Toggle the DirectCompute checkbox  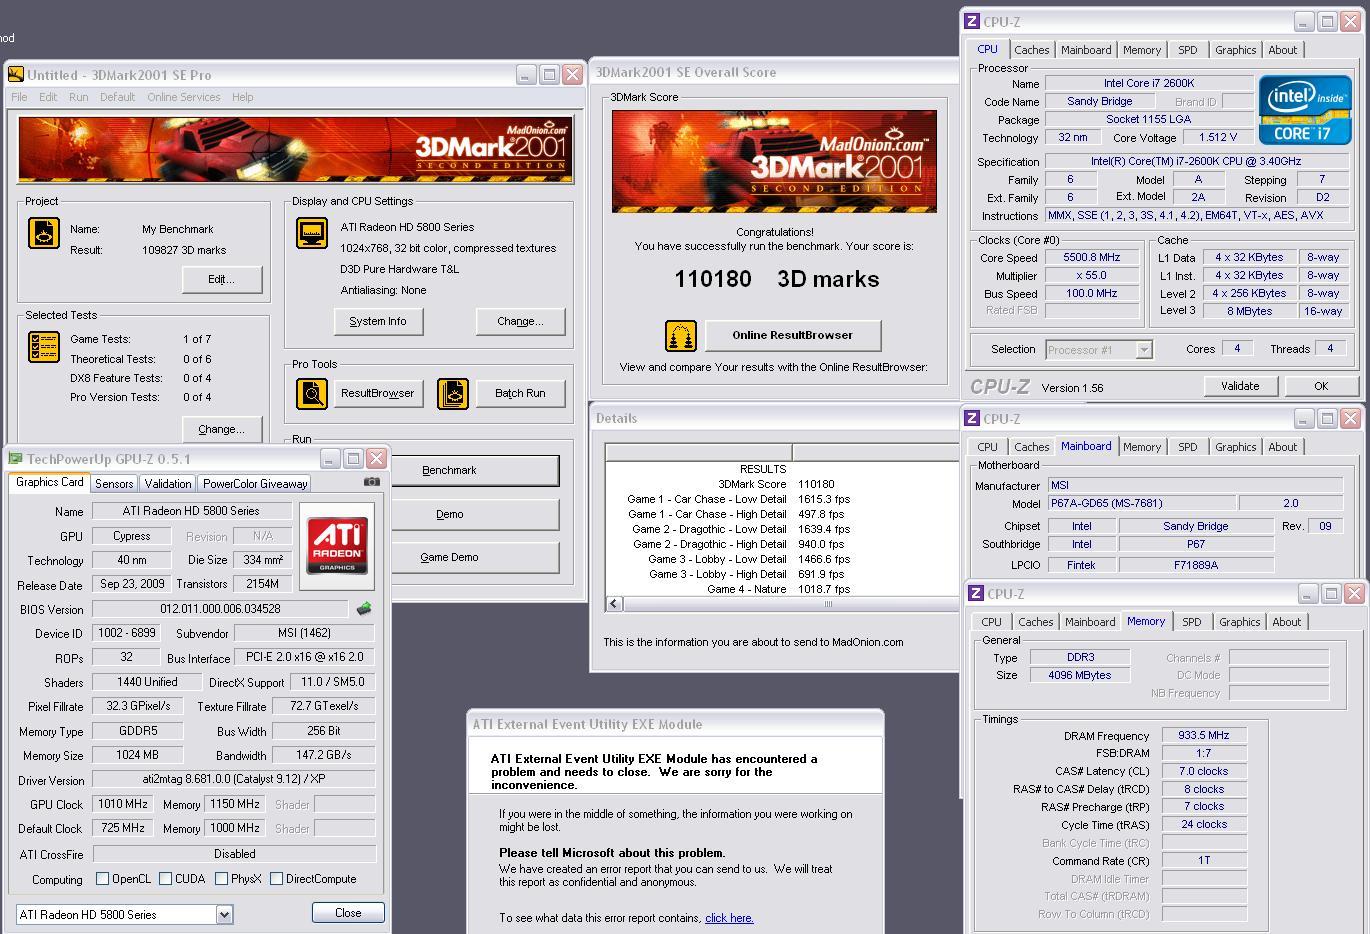click(x=276, y=879)
